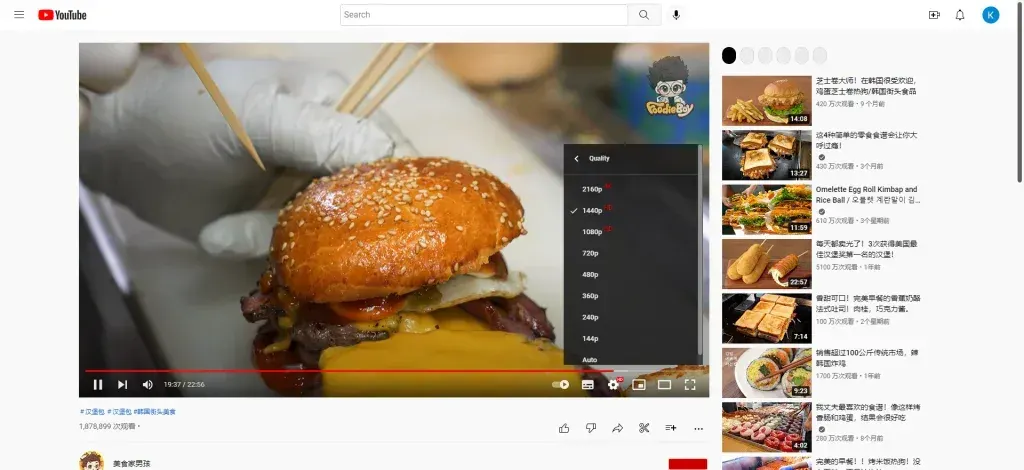Image resolution: width=1024 pixels, height=470 pixels.
Task: Switch to theater mode
Action: pyautogui.click(x=664, y=384)
